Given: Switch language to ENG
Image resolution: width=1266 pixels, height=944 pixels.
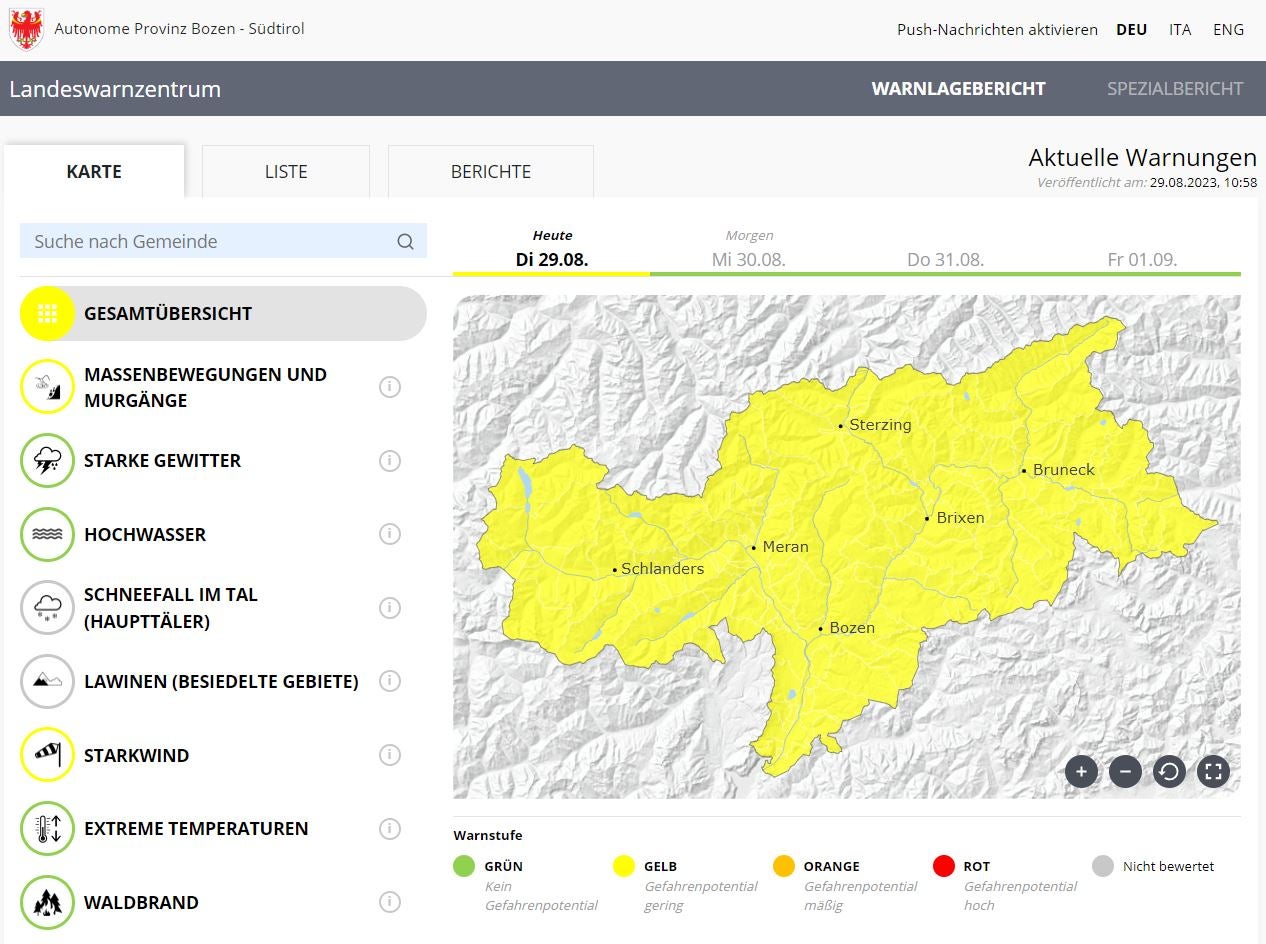Looking at the screenshot, I should click(1228, 30).
